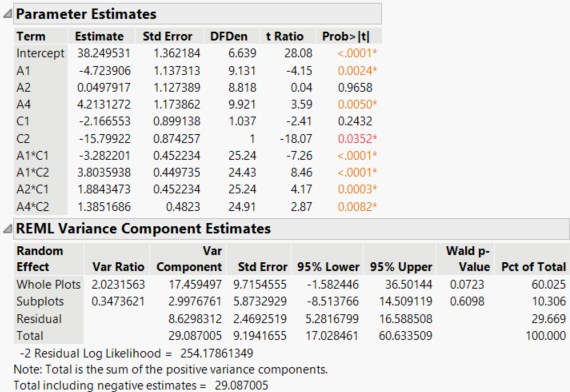Select the A1 term row label

23,71
